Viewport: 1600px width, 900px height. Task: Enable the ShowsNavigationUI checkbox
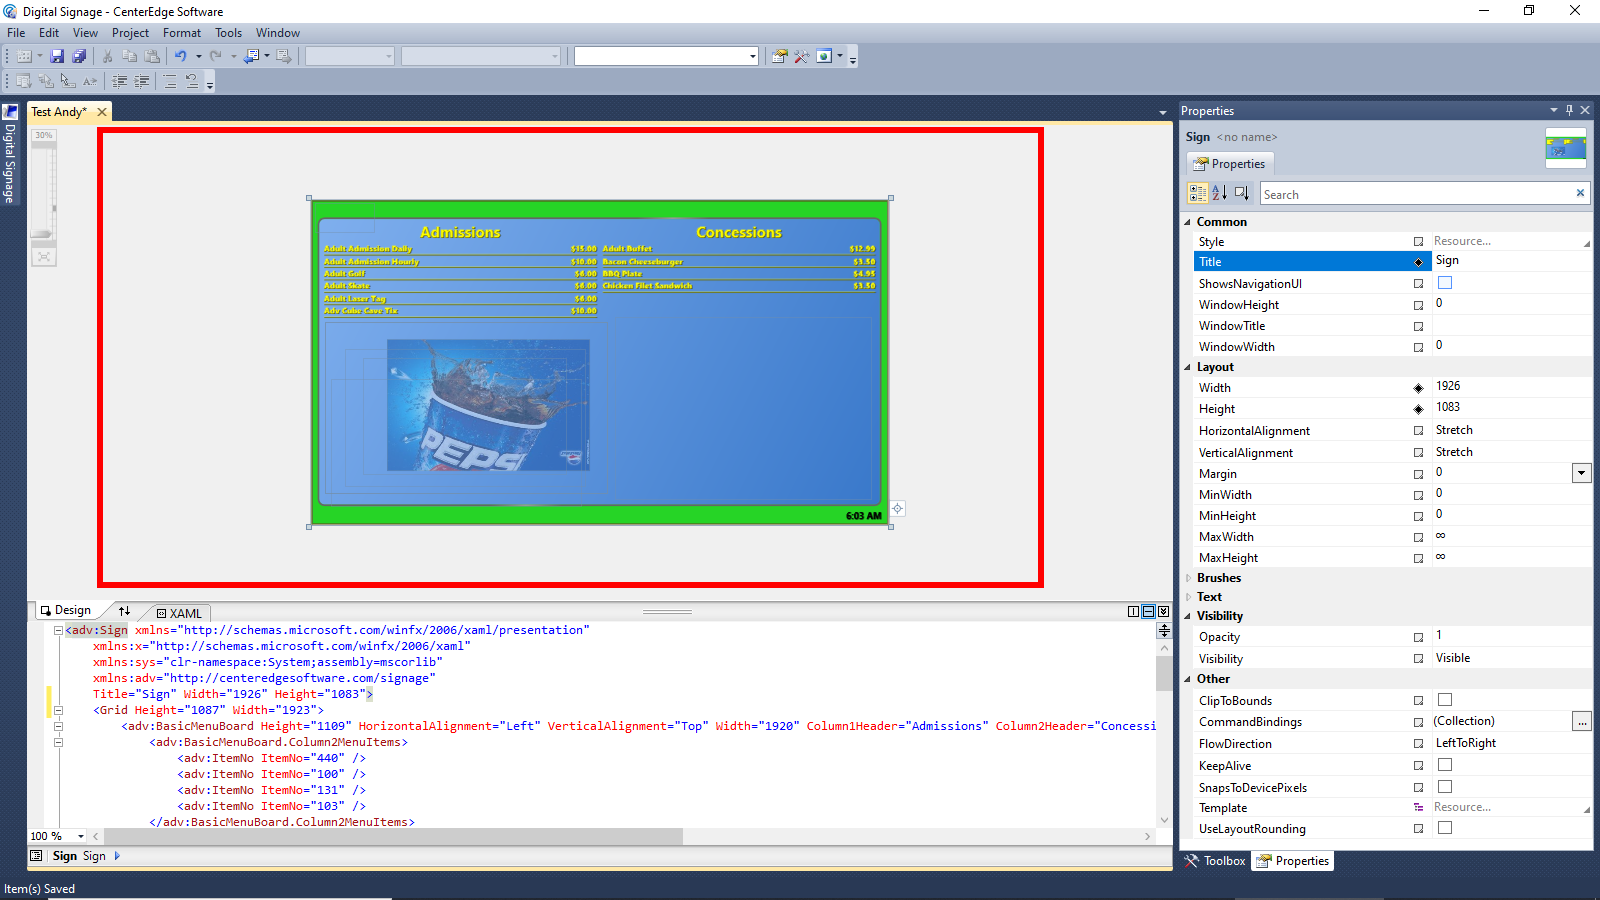[x=1445, y=283]
